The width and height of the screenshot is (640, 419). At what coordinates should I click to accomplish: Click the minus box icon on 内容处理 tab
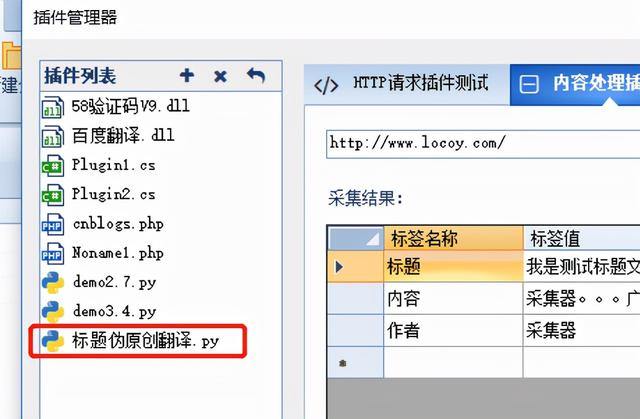click(529, 84)
